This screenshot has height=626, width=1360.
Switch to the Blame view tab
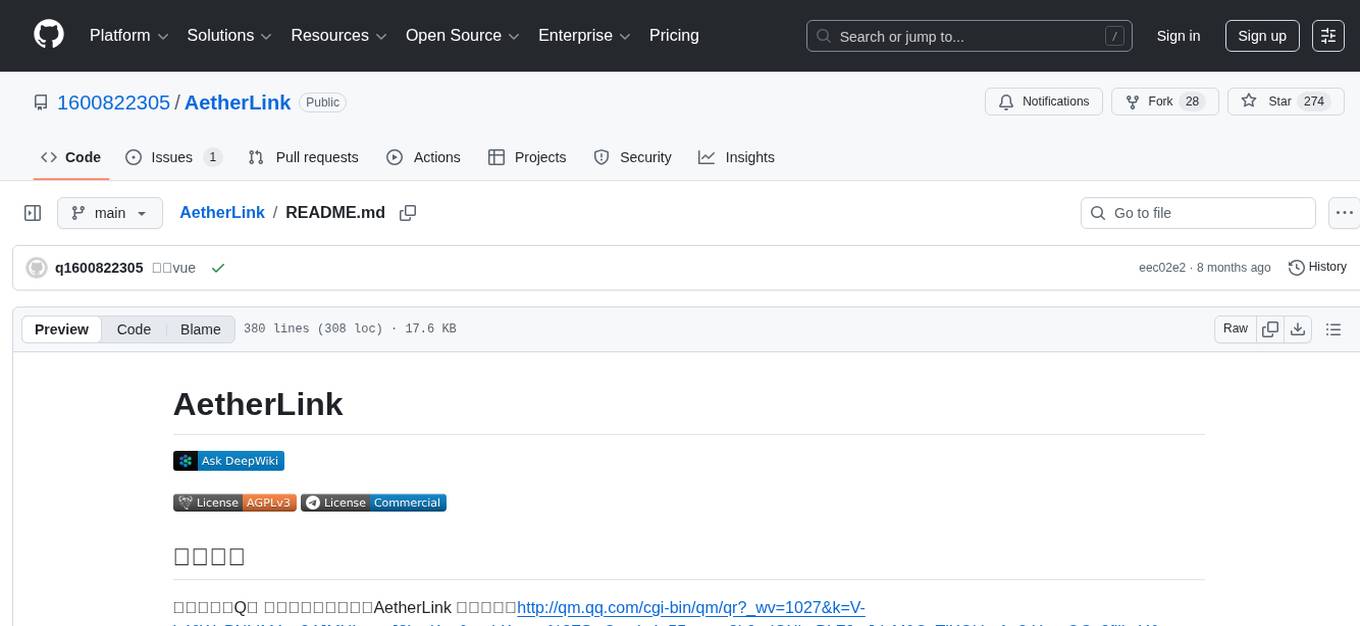(x=200, y=329)
